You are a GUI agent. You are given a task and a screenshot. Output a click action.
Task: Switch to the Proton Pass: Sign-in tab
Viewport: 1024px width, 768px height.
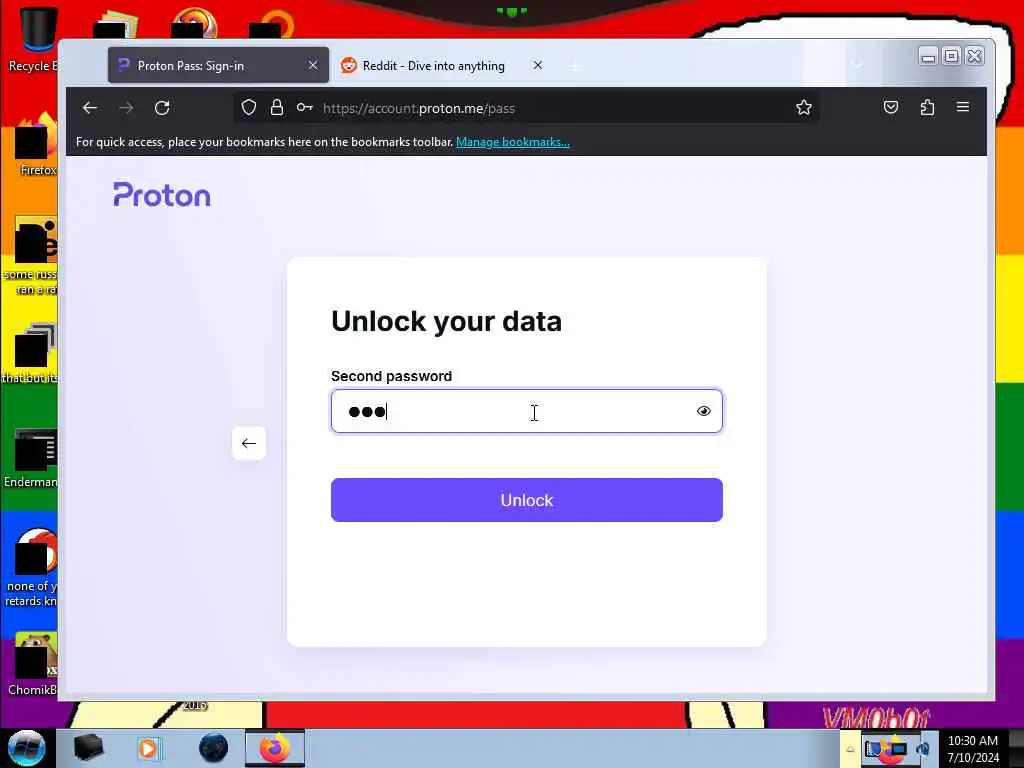218,65
